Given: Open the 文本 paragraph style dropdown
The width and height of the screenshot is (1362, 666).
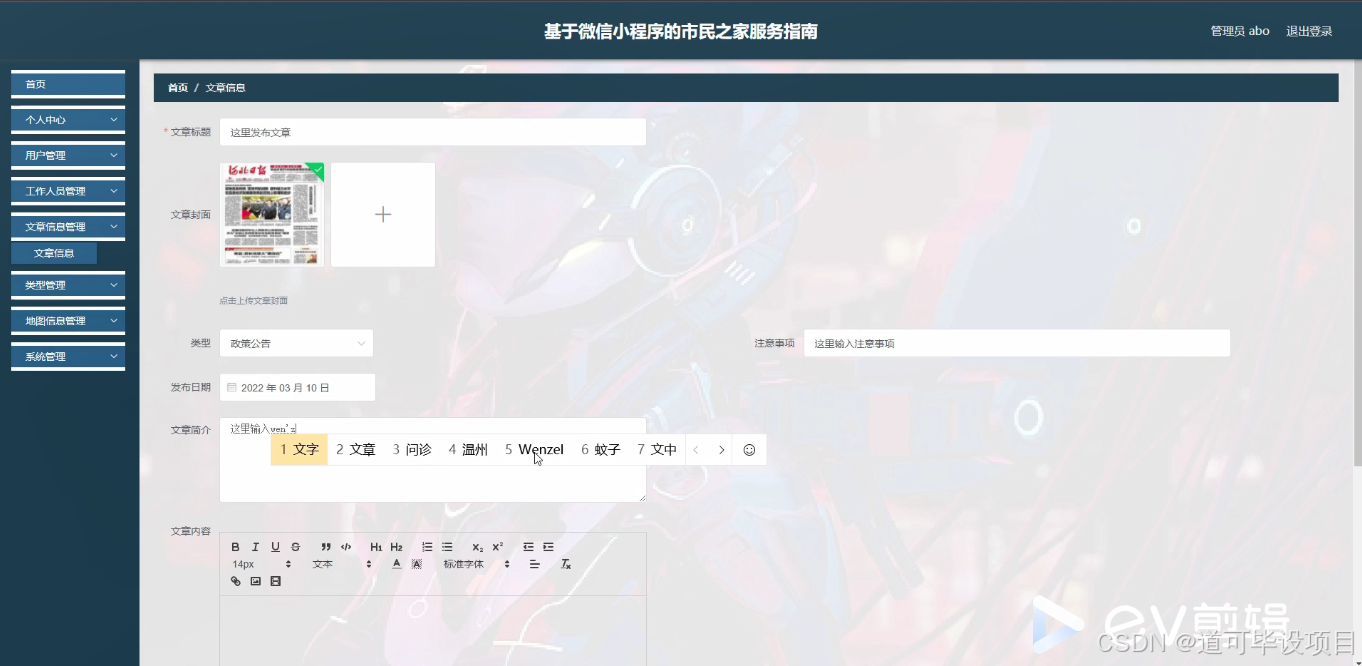Looking at the screenshot, I should (342, 564).
